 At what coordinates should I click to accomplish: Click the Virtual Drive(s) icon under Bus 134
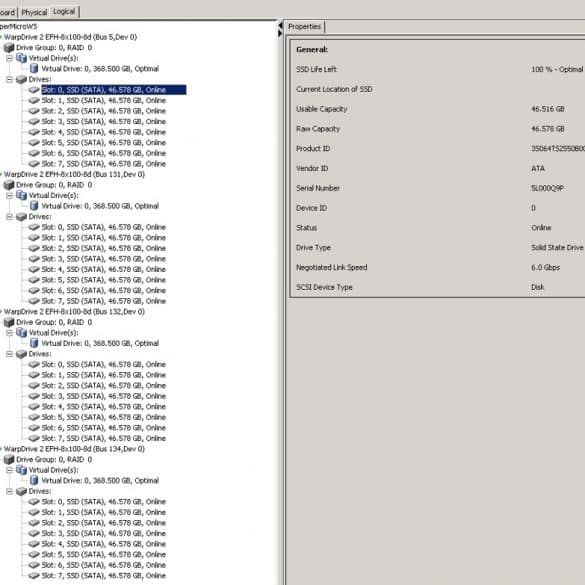(22, 470)
